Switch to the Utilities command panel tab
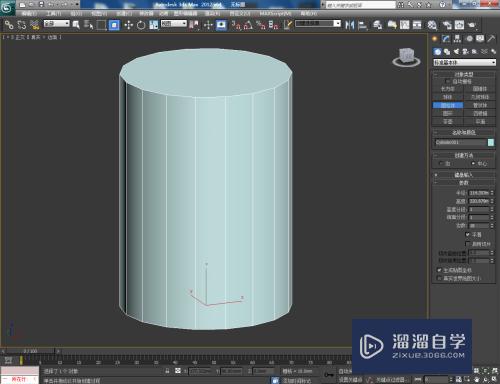Viewport: 500px width, 384px height. (x=491, y=39)
